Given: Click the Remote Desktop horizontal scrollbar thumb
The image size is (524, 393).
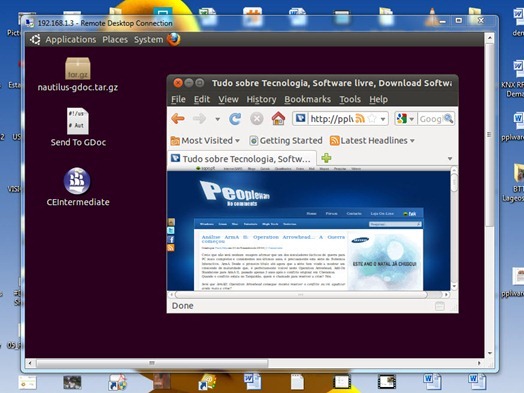Looking at the screenshot, I should pos(152,363).
